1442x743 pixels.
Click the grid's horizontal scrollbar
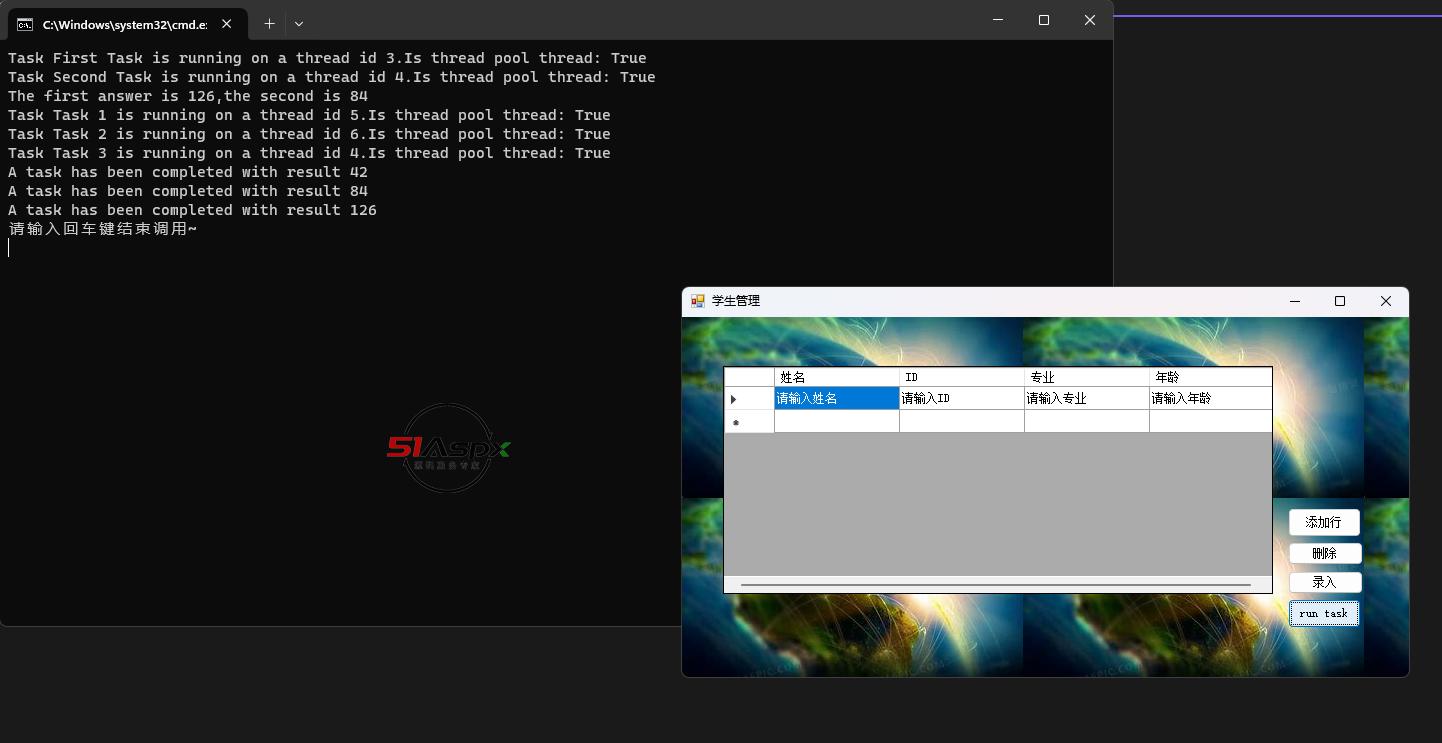pos(996,584)
